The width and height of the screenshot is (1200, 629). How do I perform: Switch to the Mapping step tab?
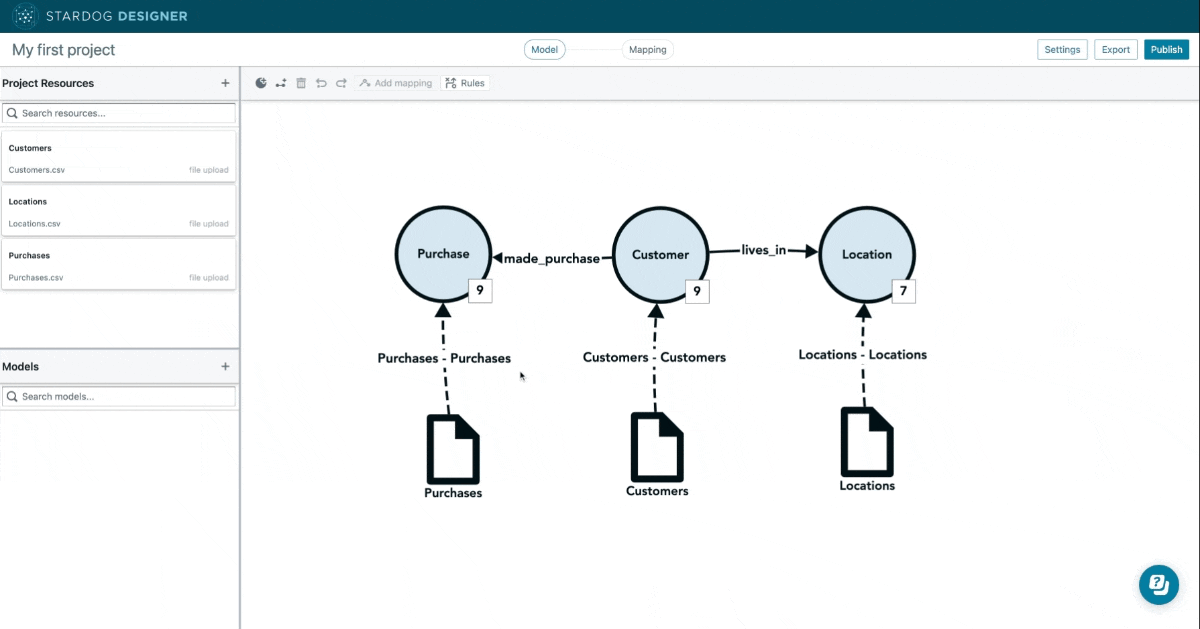coord(647,50)
